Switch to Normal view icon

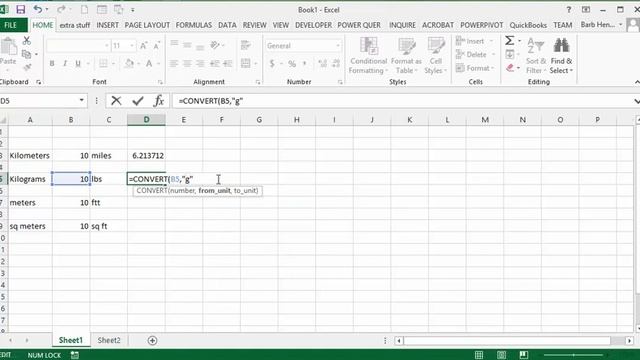[479, 355]
